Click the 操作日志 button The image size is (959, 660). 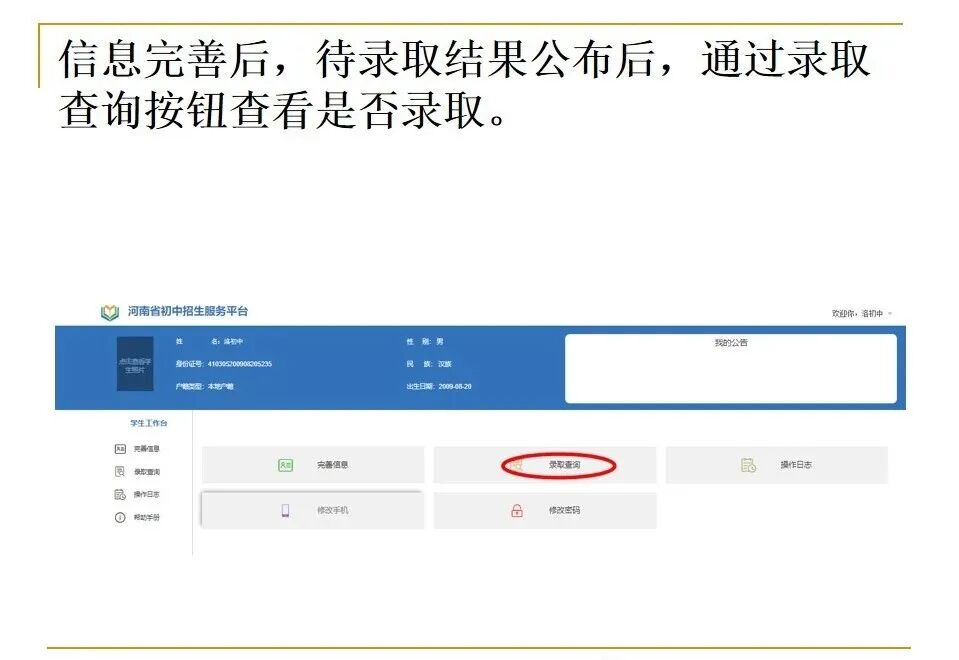(790, 463)
